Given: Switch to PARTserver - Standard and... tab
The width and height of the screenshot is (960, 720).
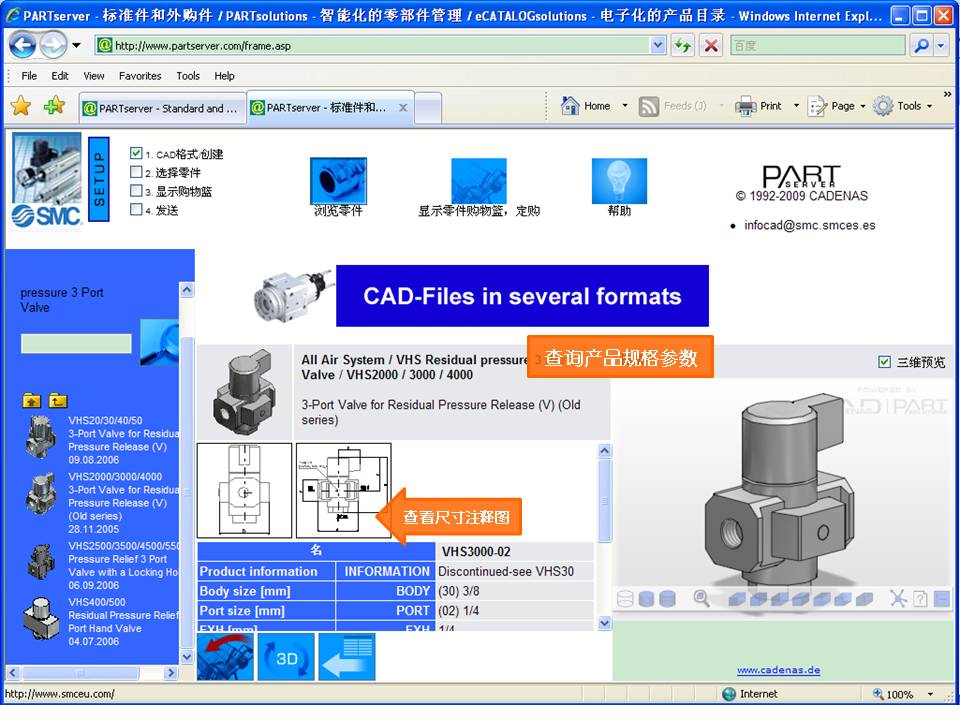Looking at the screenshot, I should click(x=162, y=108).
